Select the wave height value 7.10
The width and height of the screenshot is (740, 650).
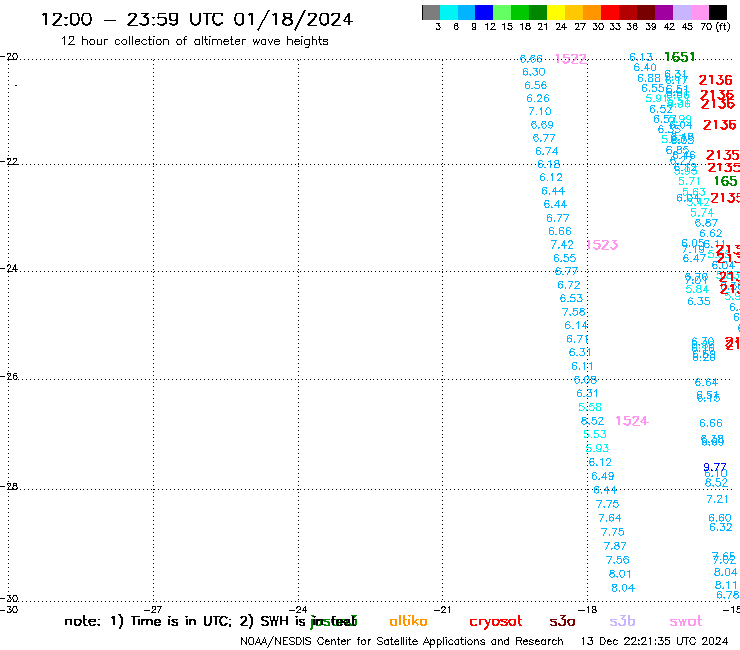[540, 111]
